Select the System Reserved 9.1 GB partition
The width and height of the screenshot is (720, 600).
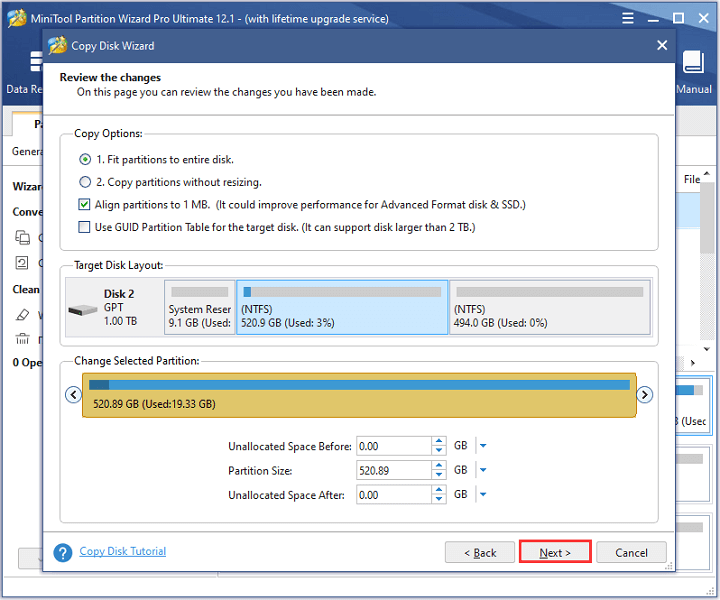pos(200,307)
